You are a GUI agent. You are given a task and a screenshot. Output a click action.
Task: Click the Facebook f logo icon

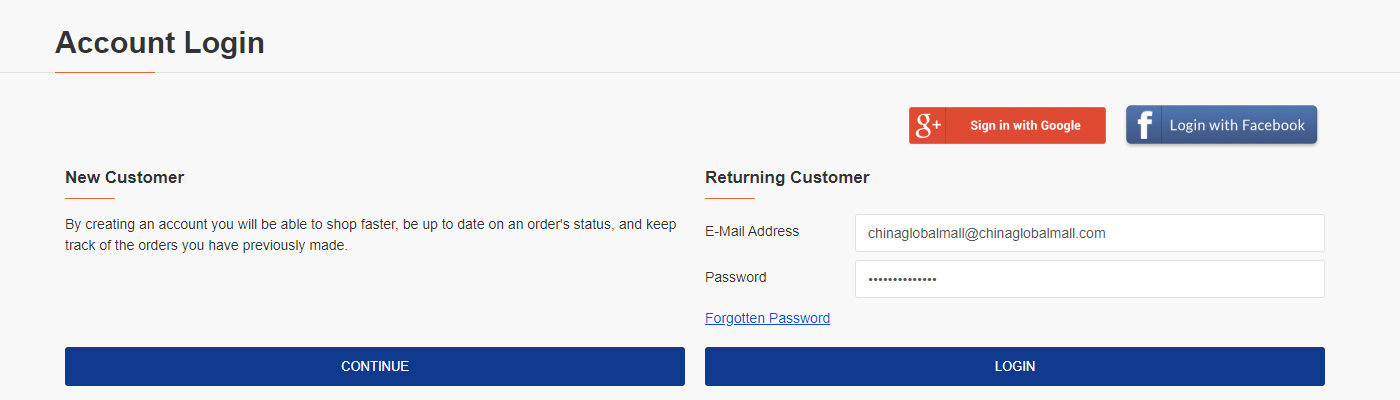(x=1144, y=125)
